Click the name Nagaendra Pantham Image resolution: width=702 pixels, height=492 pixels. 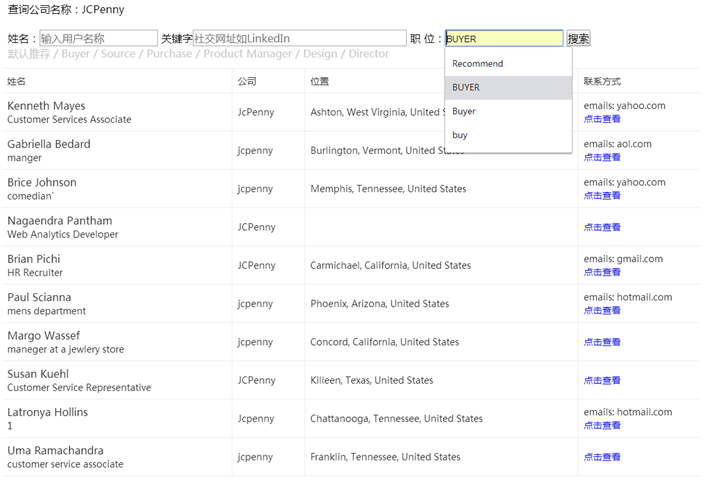tap(60, 221)
